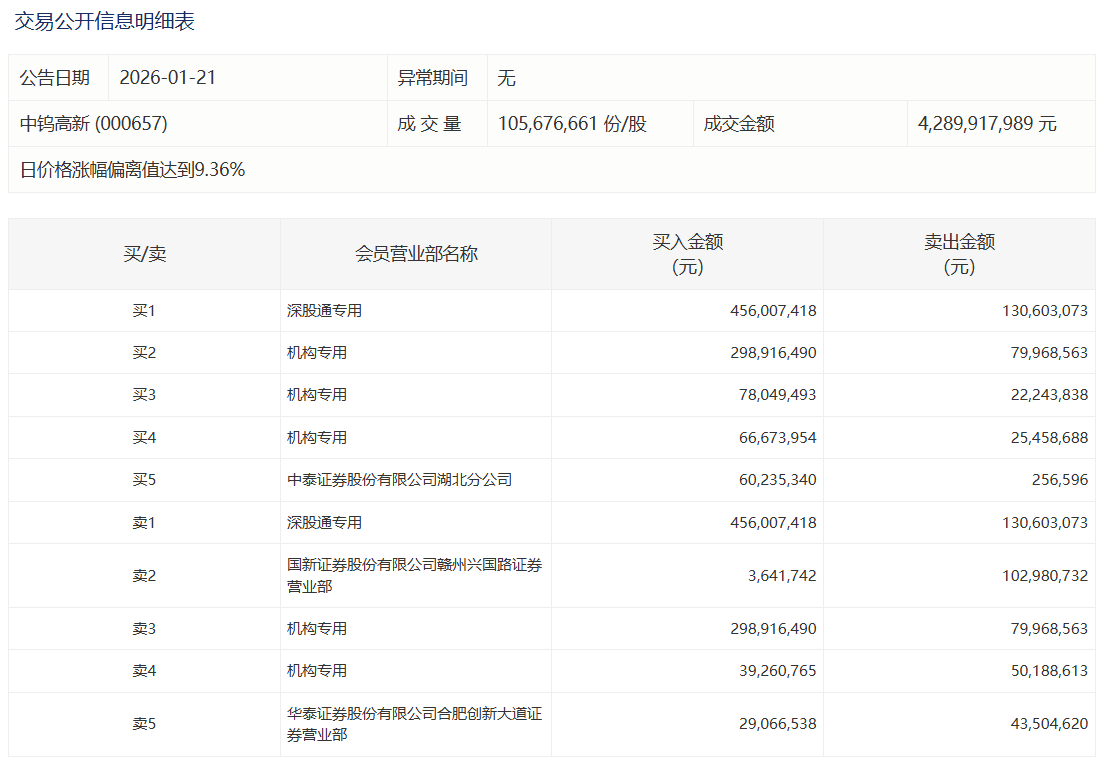Click the 卖出金额(元) column header

[959, 254]
